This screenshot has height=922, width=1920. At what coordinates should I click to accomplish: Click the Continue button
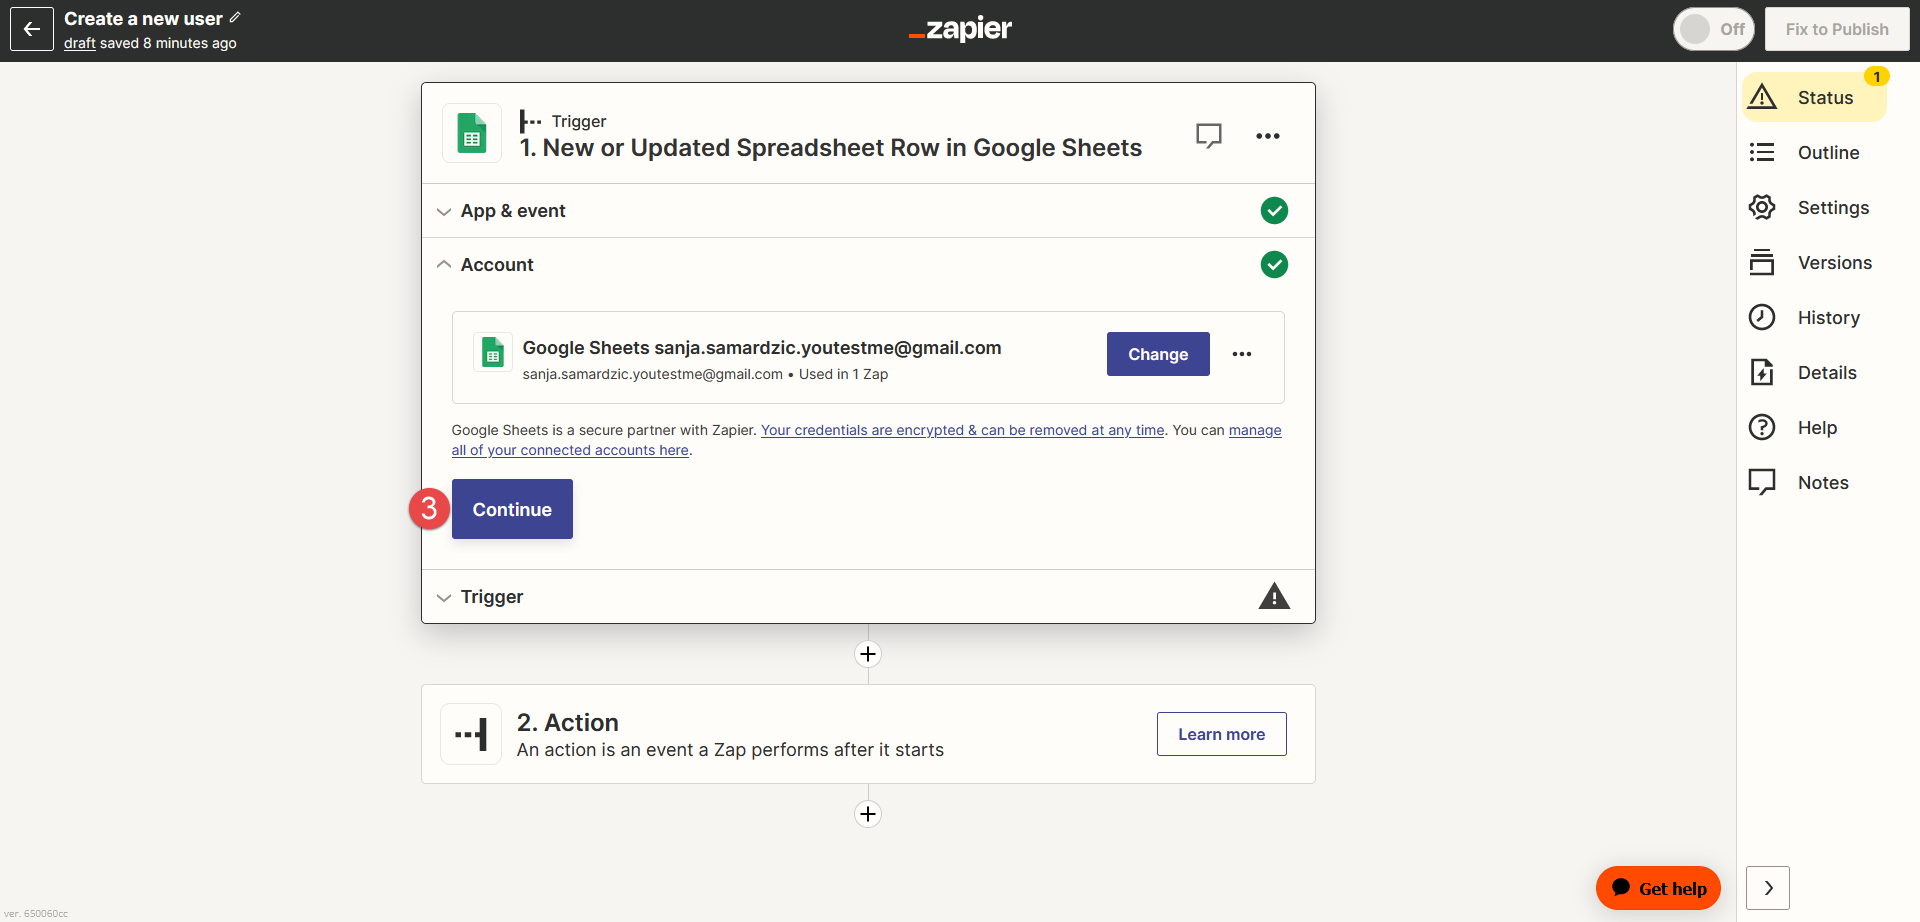[x=512, y=509]
